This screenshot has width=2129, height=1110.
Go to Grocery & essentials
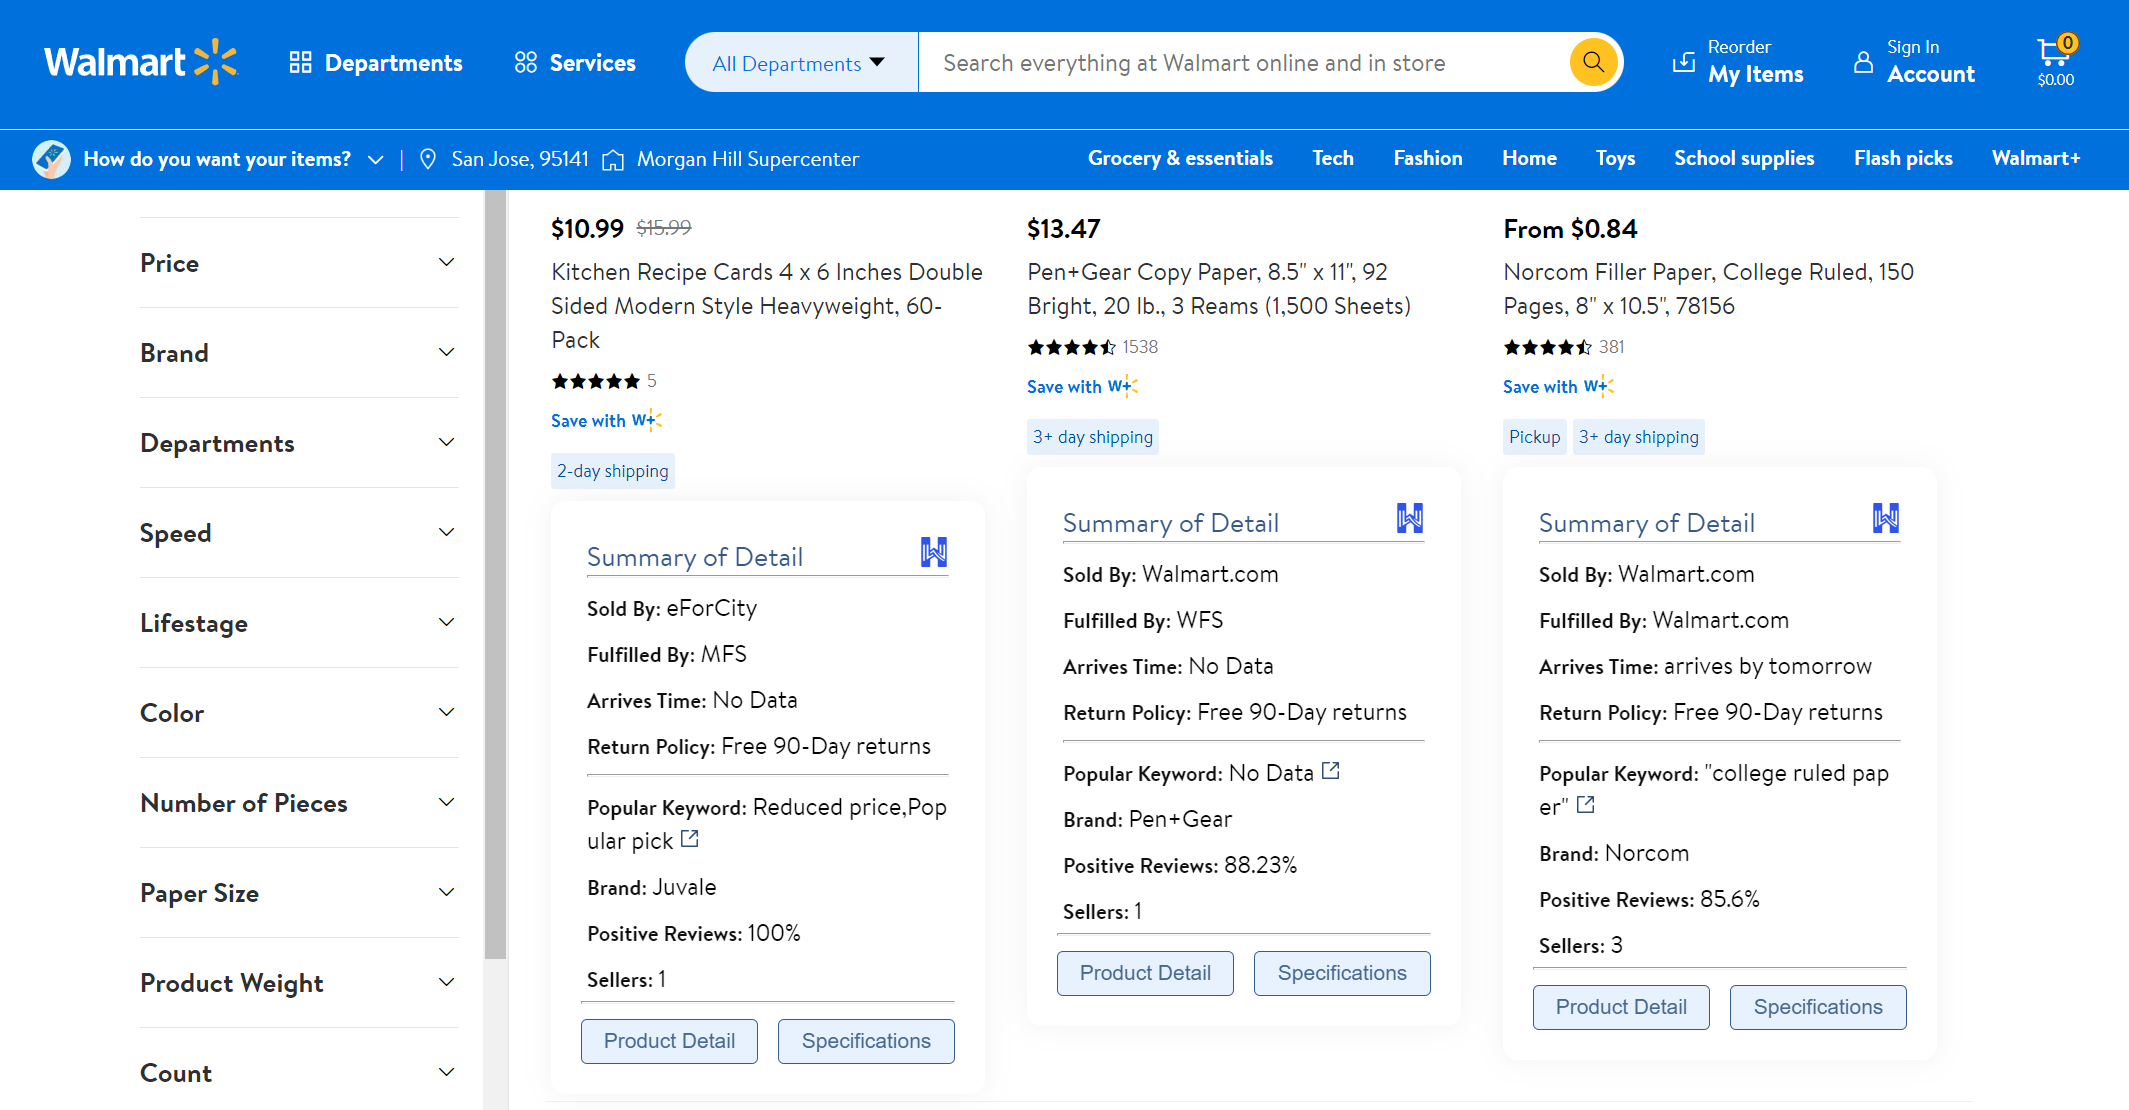(1180, 158)
